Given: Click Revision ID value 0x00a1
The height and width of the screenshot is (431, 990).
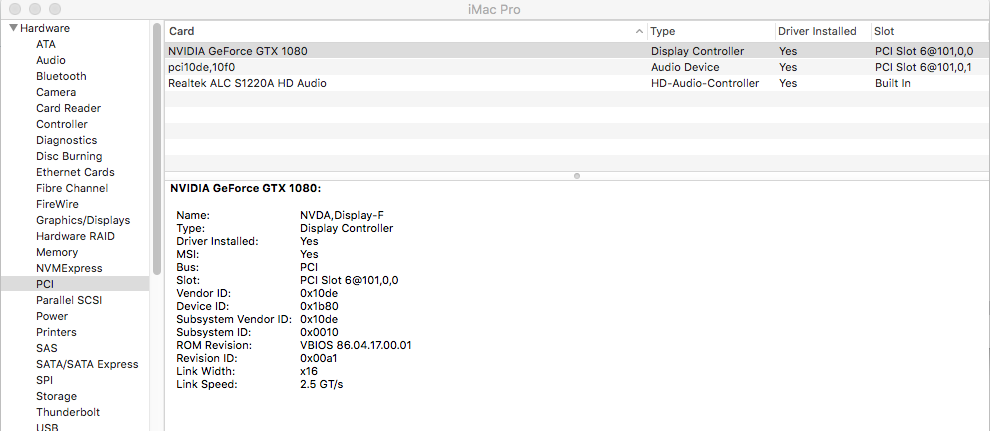Looking at the screenshot, I should (x=319, y=358).
